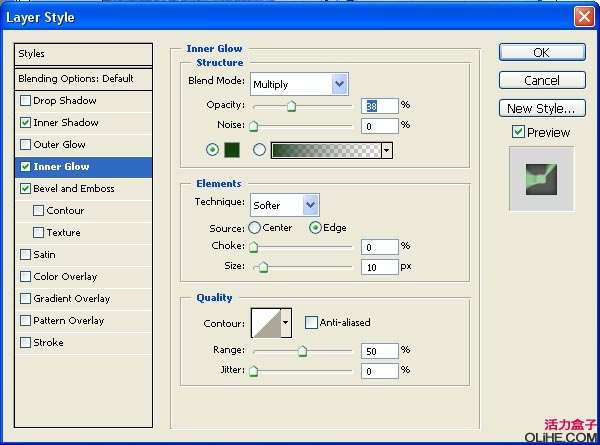Image resolution: width=600 pixels, height=445 pixels.
Task: Open the Contour picker dropdown arrow
Action: 286,323
